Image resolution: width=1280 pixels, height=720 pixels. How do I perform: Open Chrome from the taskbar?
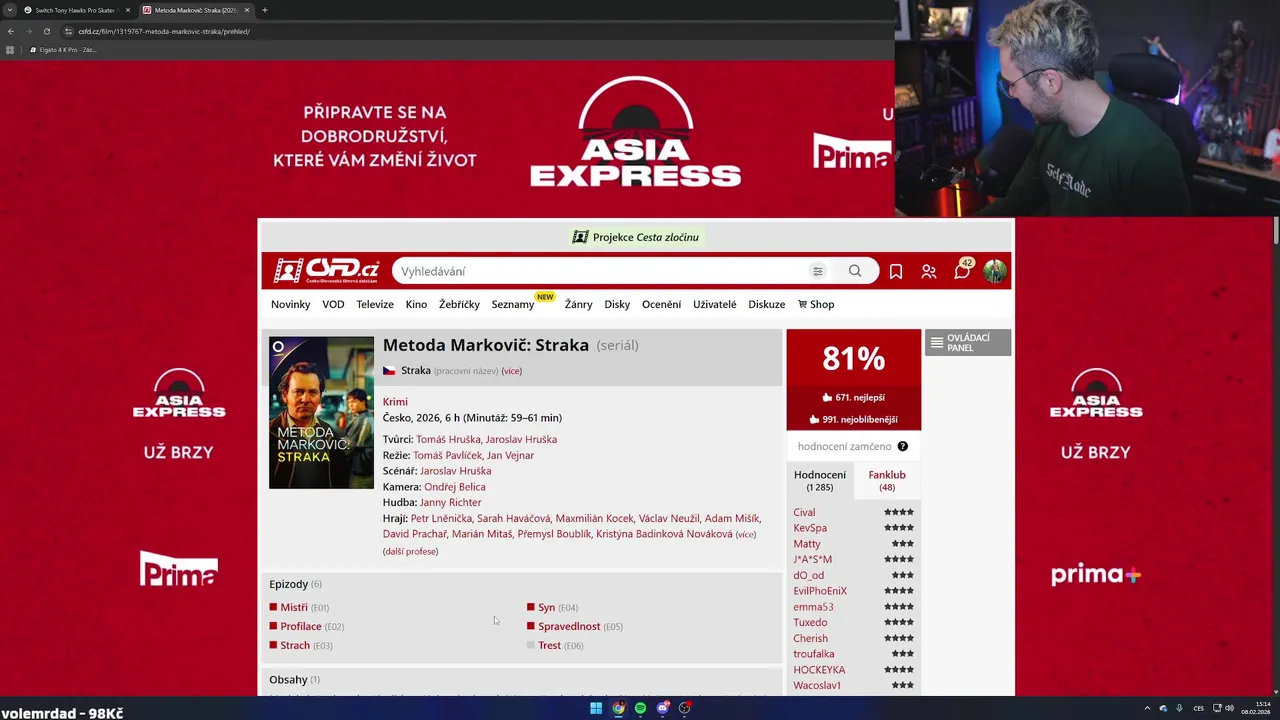pyautogui.click(x=618, y=708)
